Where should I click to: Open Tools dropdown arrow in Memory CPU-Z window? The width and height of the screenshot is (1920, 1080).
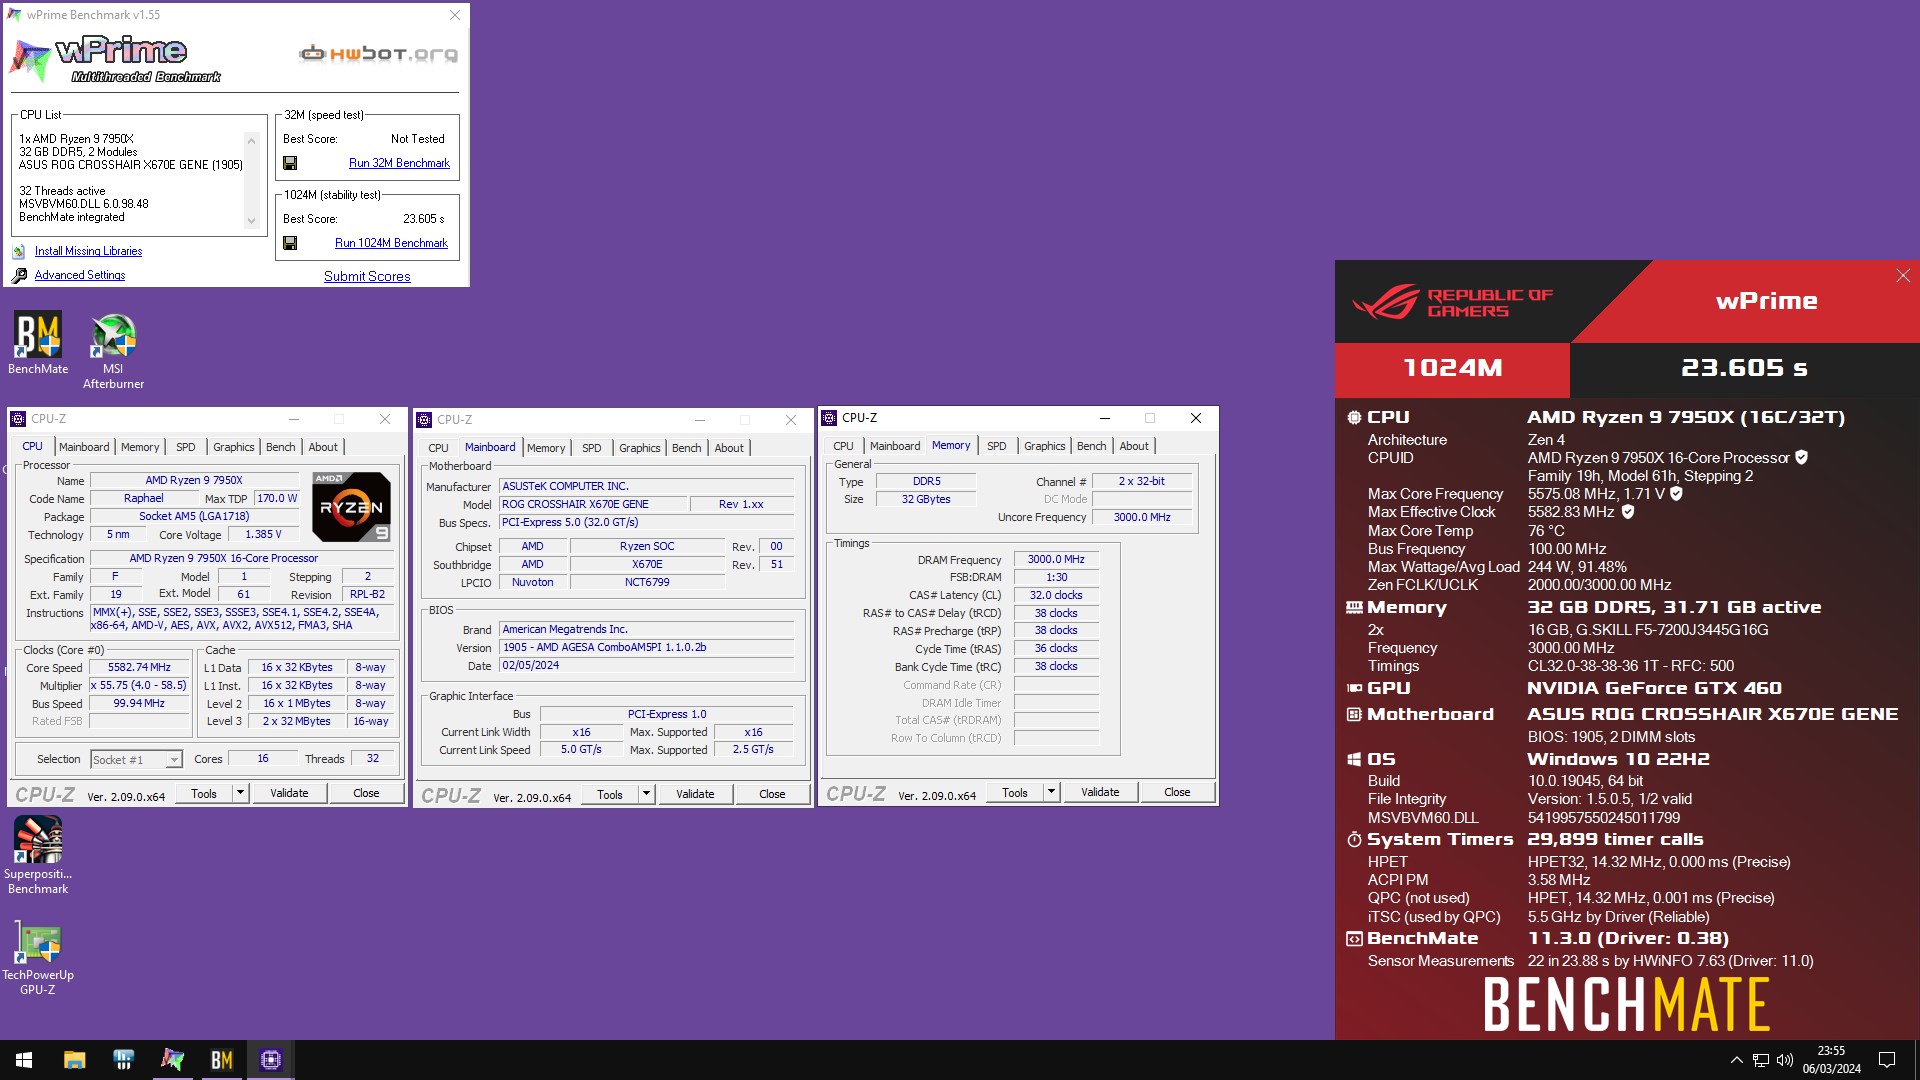1051,792
